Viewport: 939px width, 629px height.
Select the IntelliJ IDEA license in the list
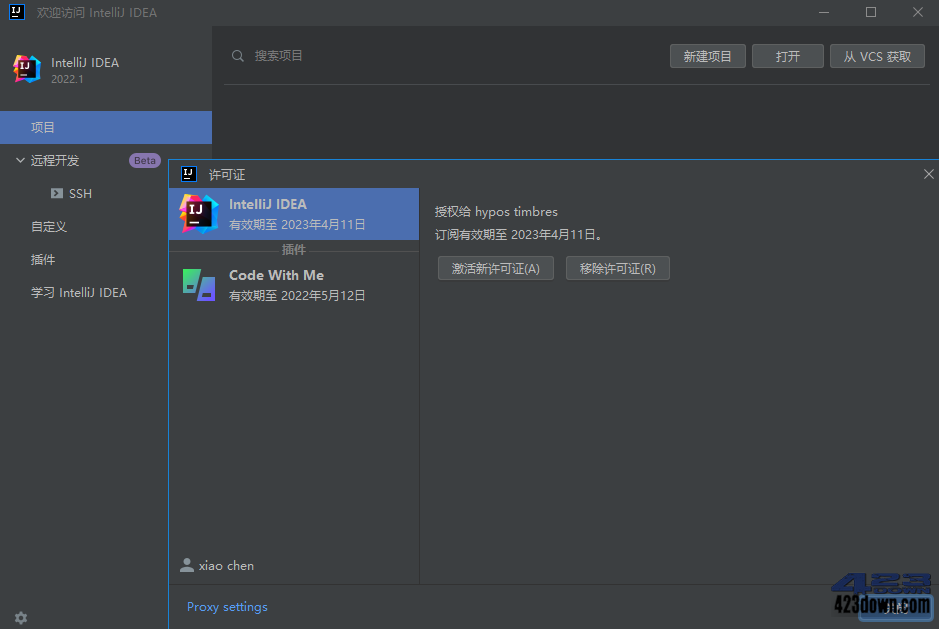(x=293, y=213)
